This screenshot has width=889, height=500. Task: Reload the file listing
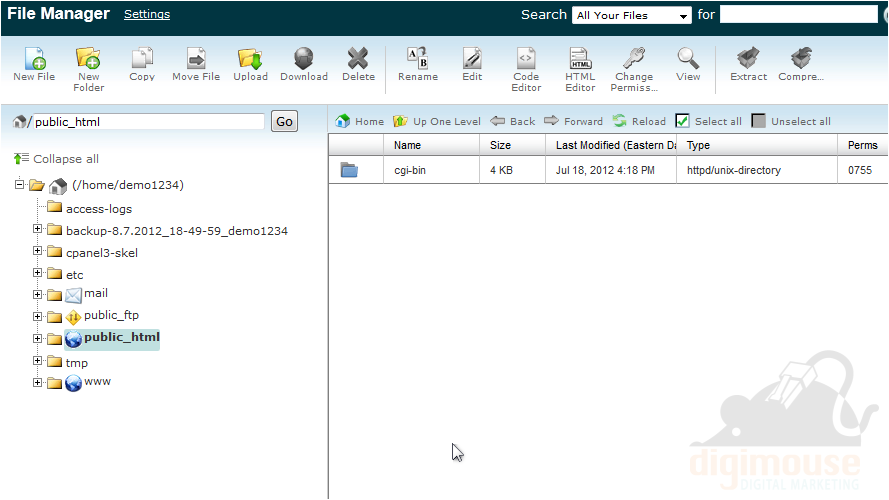point(639,121)
